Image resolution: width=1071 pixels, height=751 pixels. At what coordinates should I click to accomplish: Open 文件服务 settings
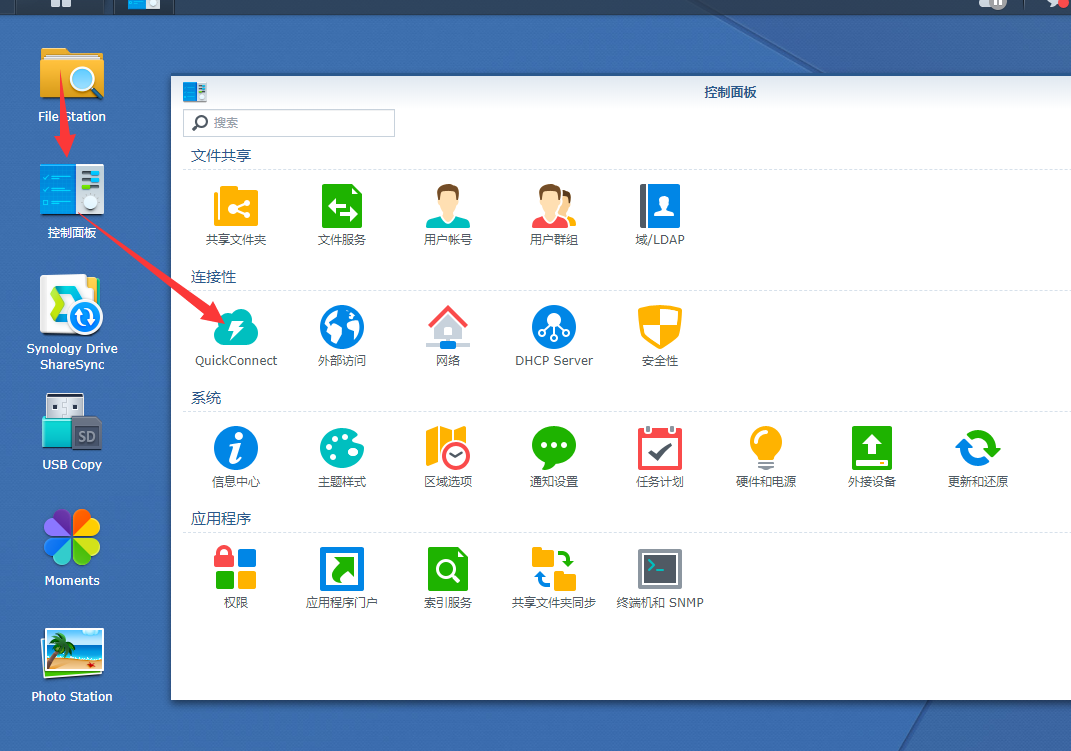[342, 215]
